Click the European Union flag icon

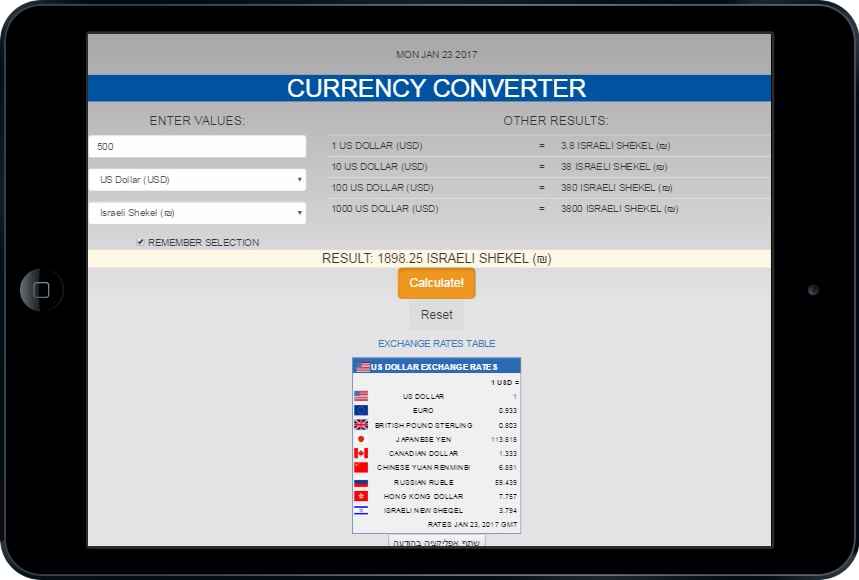click(361, 410)
